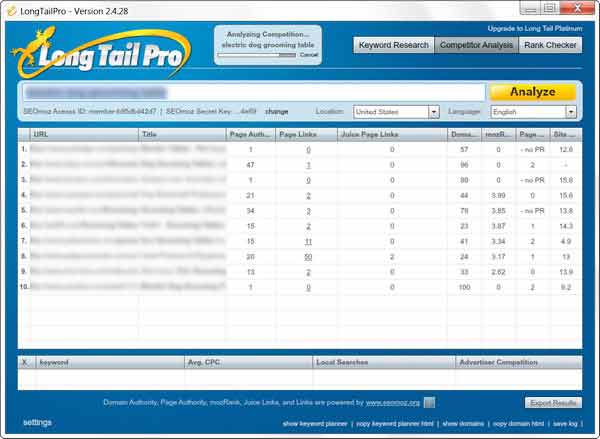Screen dimensions: 600x439
Task: Sort by Site Age column header
Action: click(566, 134)
